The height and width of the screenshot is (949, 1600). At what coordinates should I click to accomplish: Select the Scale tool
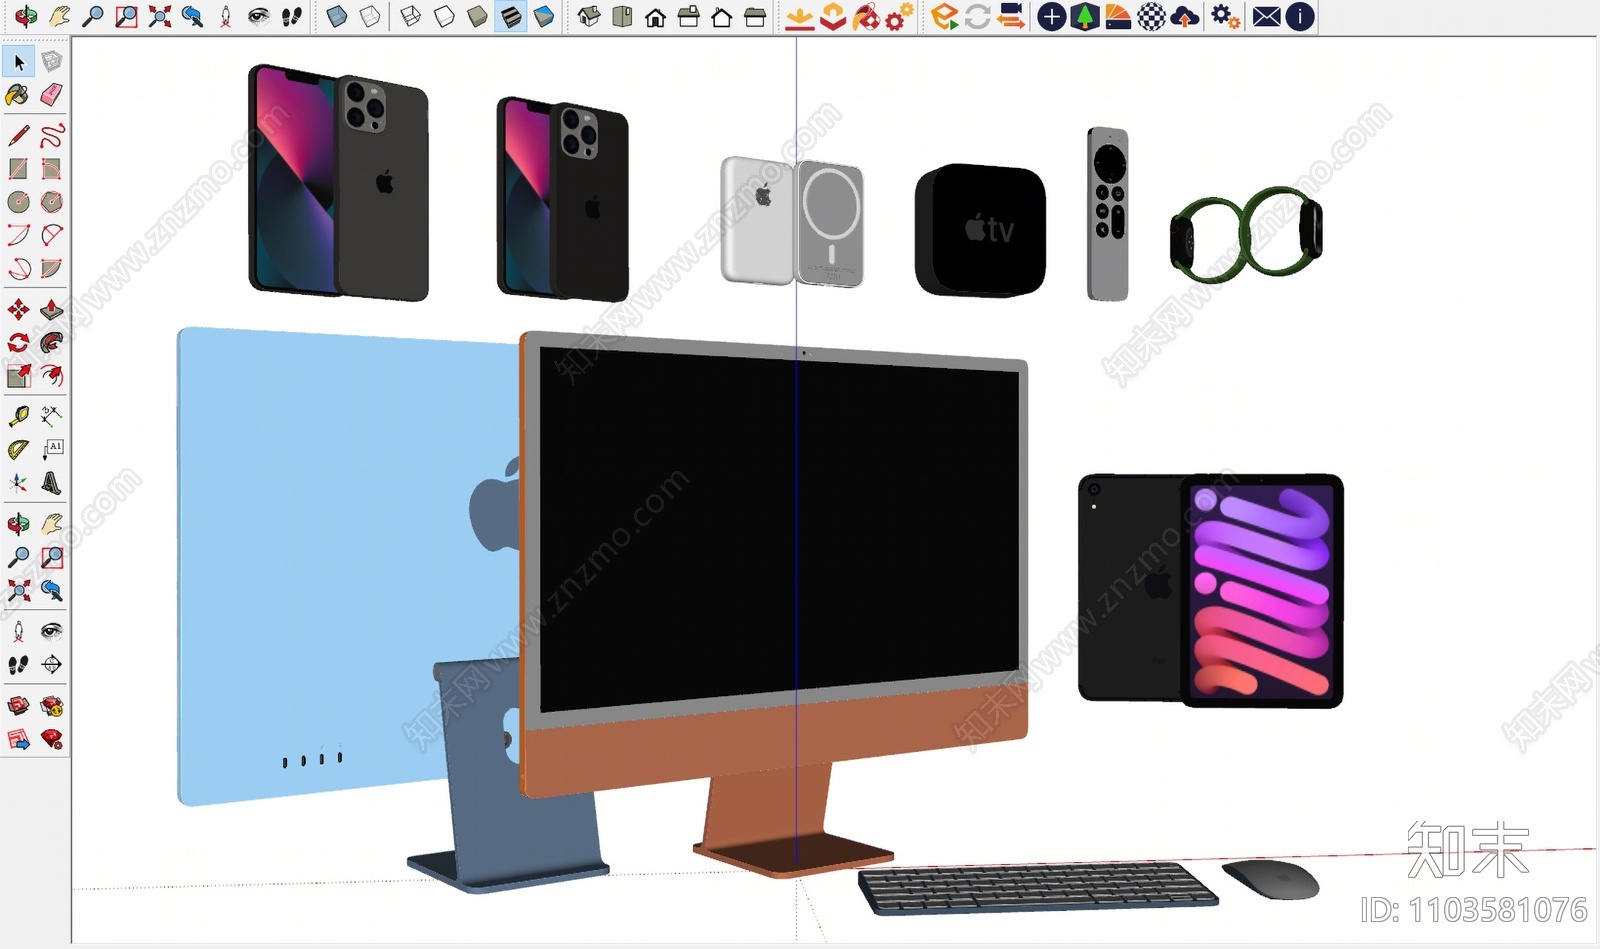[18, 376]
